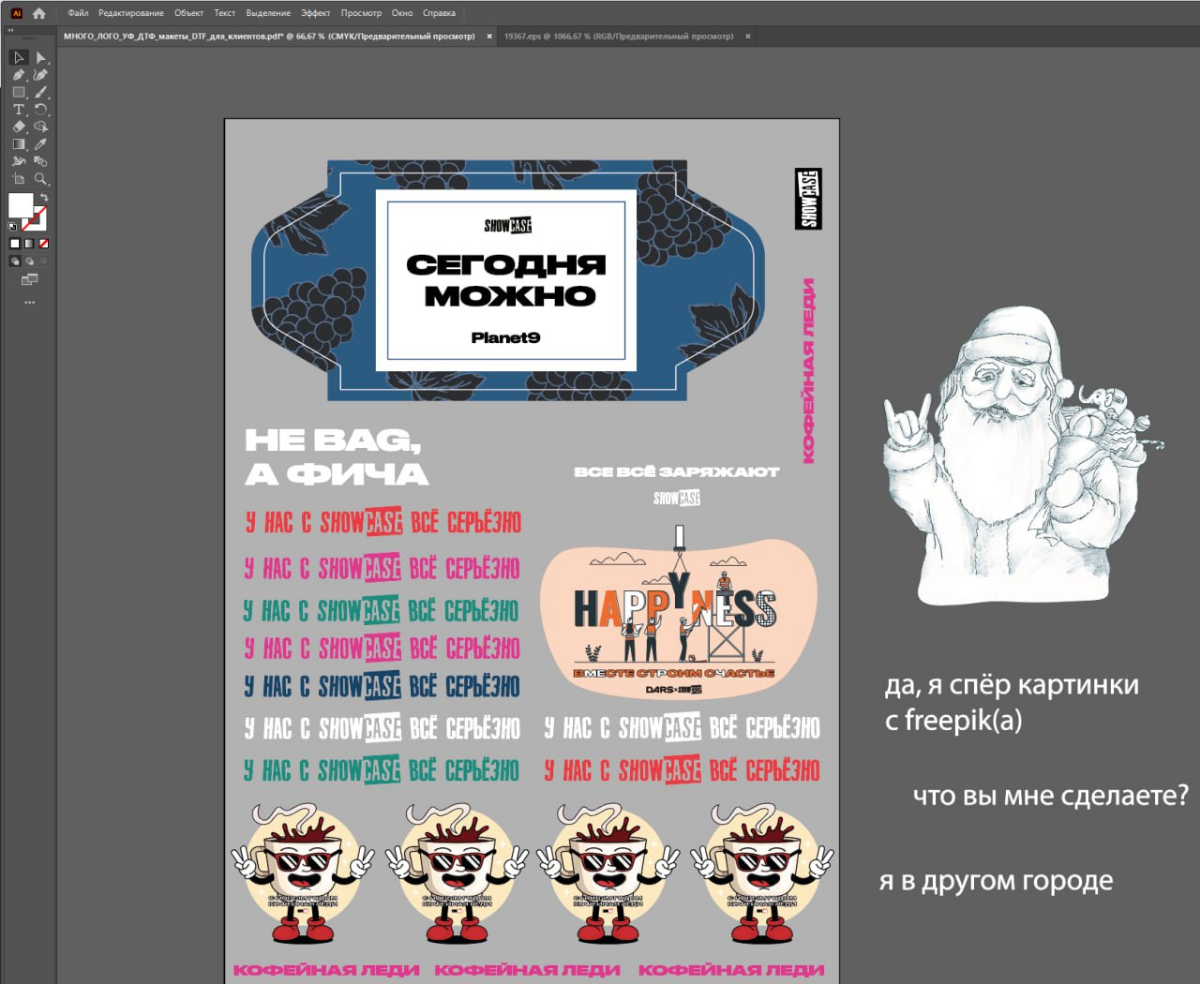Image resolution: width=1200 pixels, height=984 pixels.
Task: Select the Eraser tool
Action: pyautogui.click(x=18, y=126)
